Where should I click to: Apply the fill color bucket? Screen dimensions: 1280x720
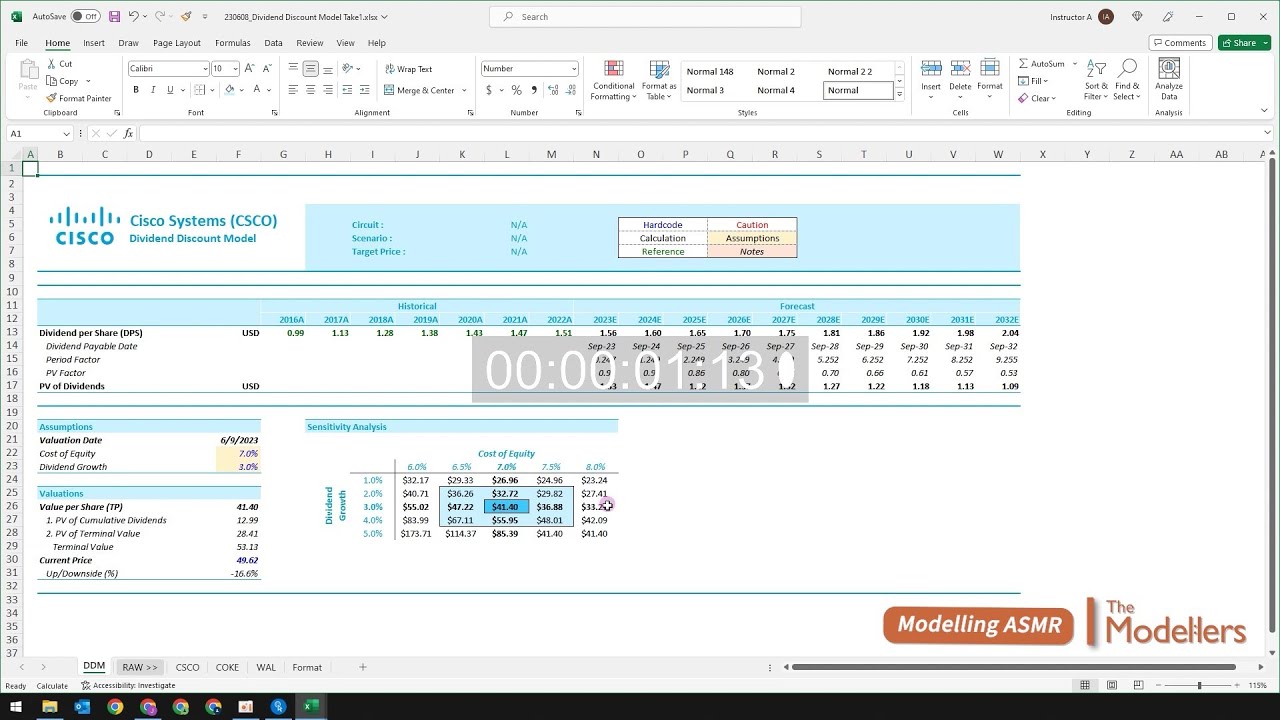click(229, 90)
